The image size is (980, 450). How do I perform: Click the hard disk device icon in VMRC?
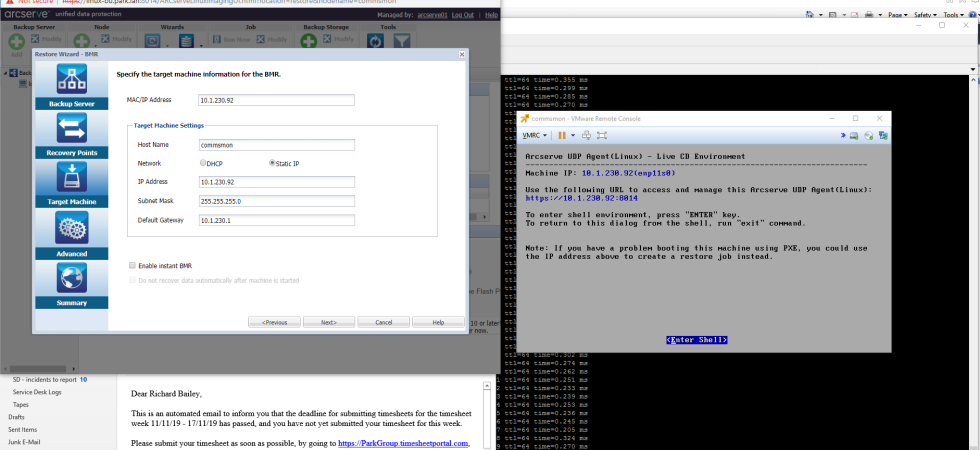click(x=854, y=135)
